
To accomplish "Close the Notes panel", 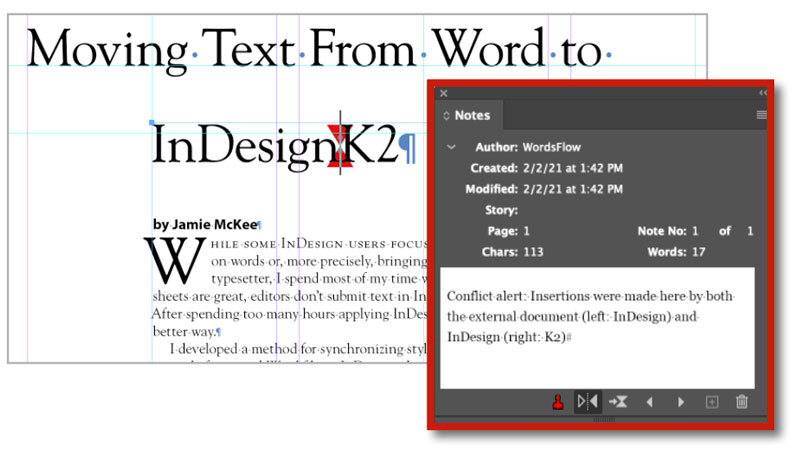I will [x=444, y=93].
